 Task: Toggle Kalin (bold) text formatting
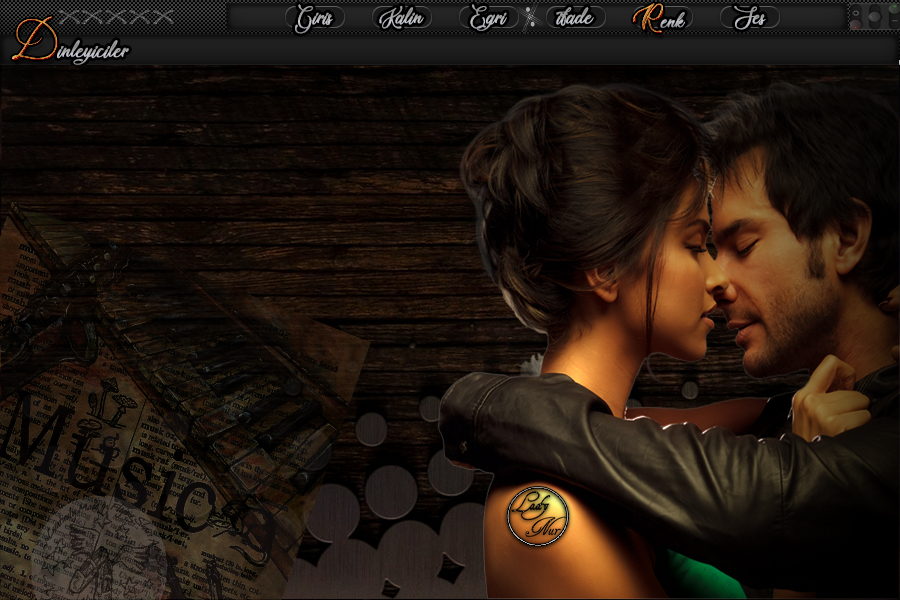point(402,18)
